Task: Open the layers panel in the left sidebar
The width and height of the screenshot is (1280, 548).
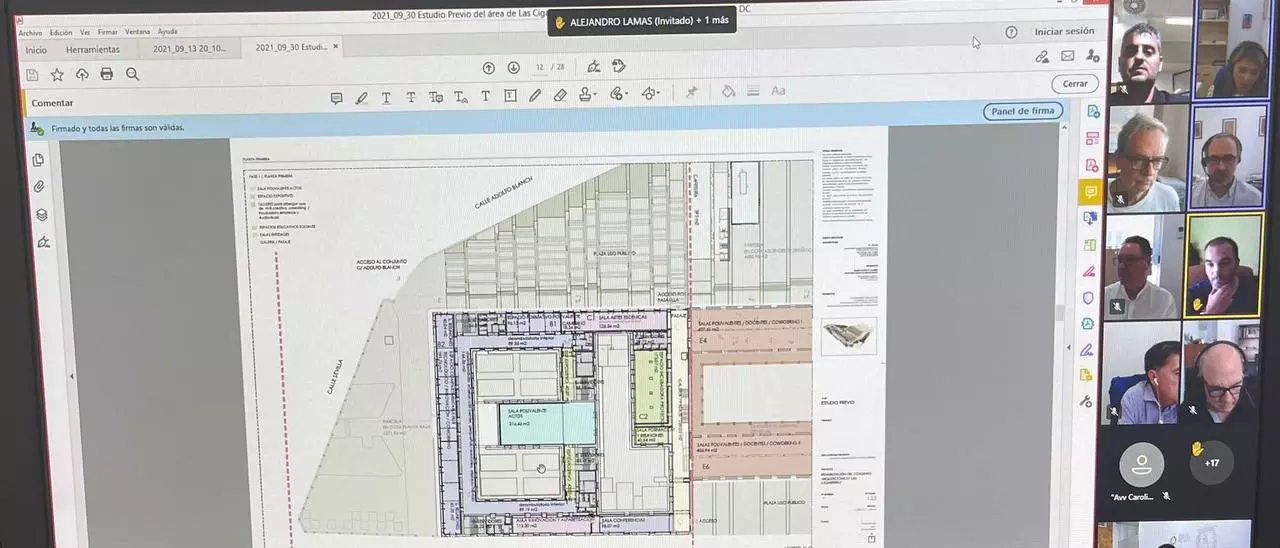Action: click(x=41, y=214)
